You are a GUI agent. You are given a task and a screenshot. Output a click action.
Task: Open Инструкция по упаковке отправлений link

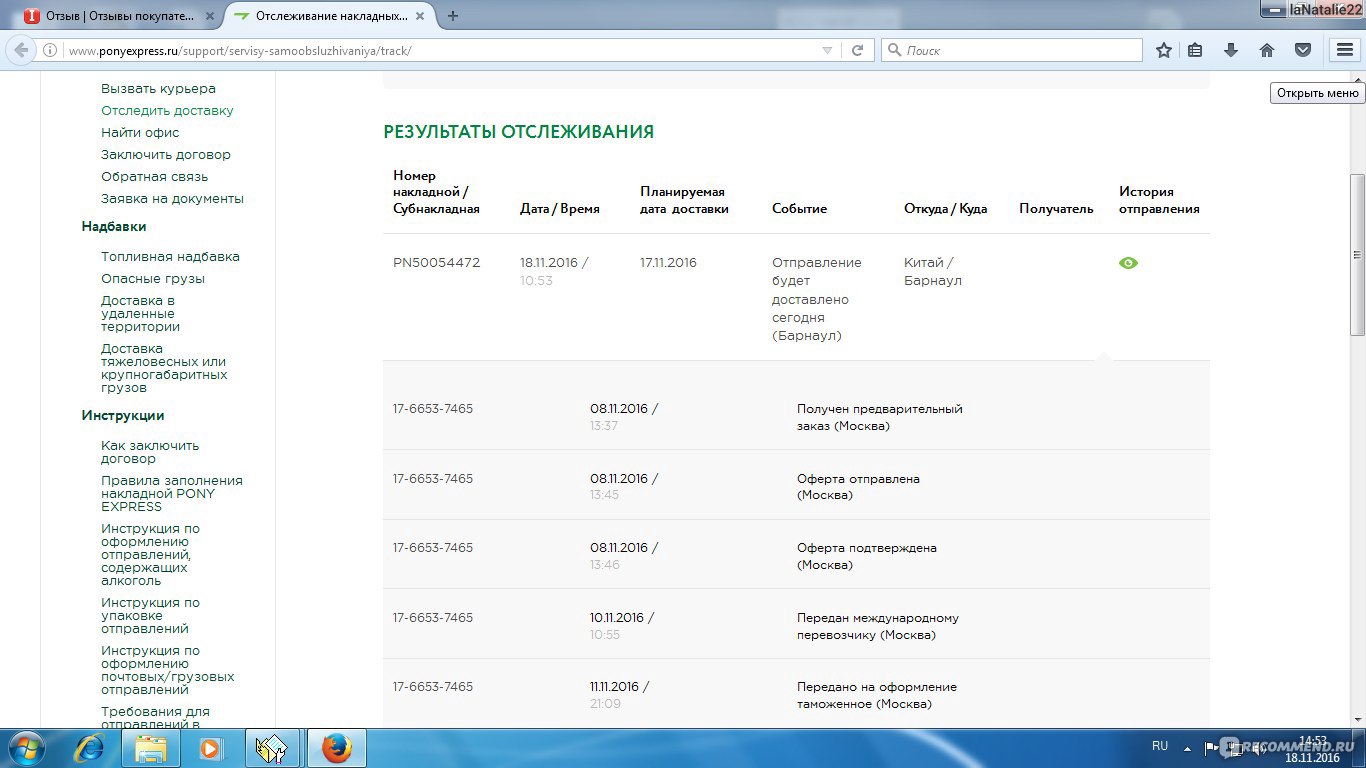(150, 616)
